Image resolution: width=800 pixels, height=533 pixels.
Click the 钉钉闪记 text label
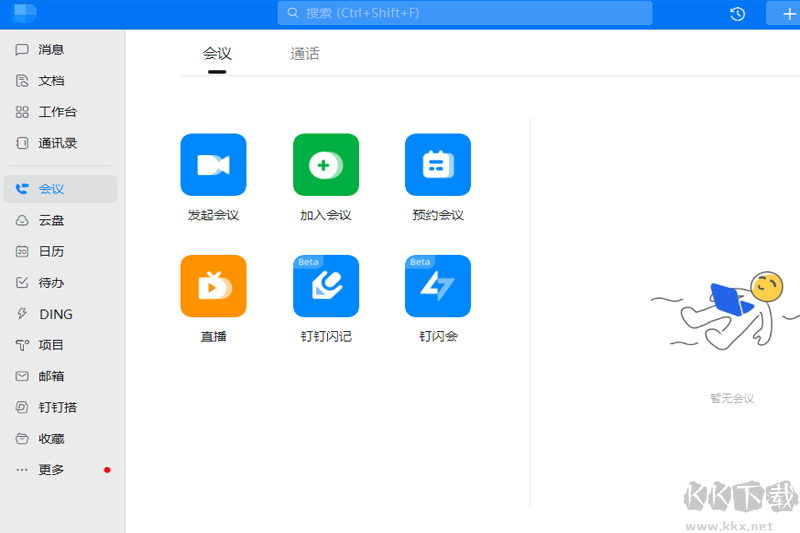[x=326, y=337]
